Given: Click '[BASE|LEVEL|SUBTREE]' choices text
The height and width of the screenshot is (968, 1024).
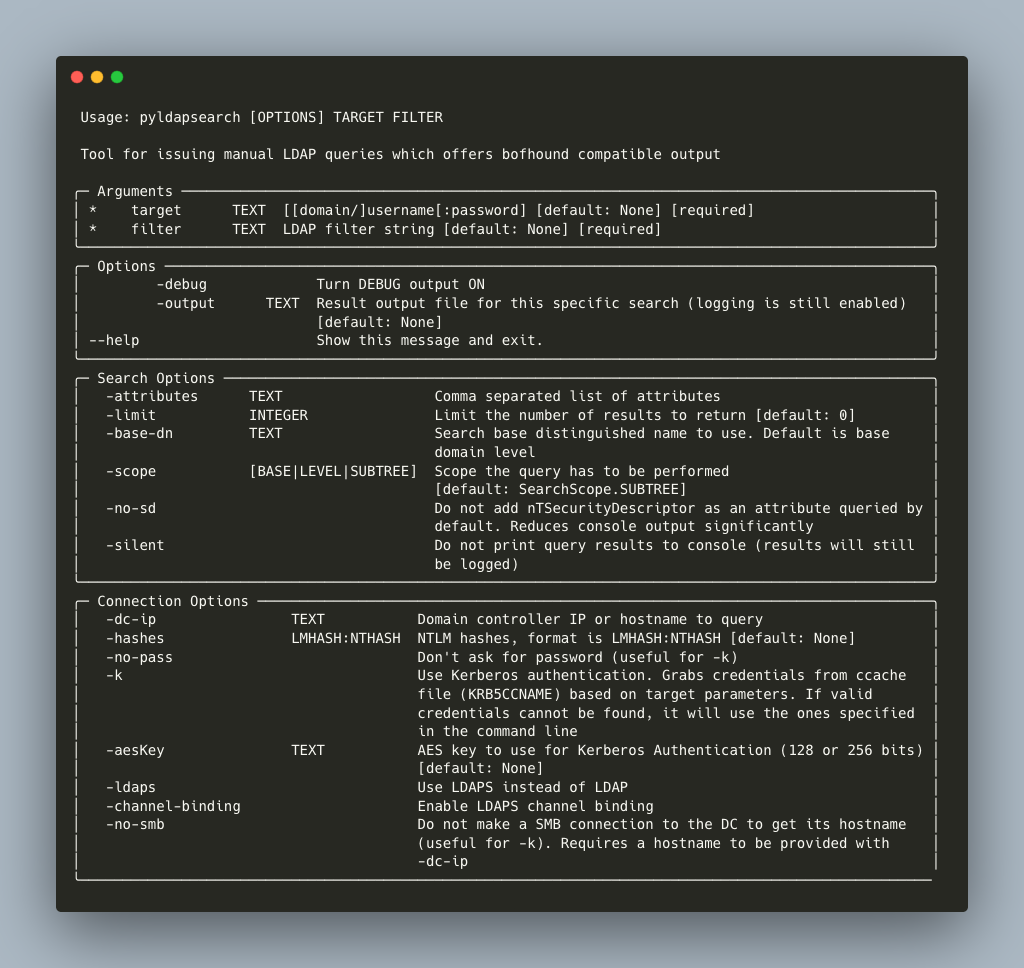Looking at the screenshot, I should 333,472.
